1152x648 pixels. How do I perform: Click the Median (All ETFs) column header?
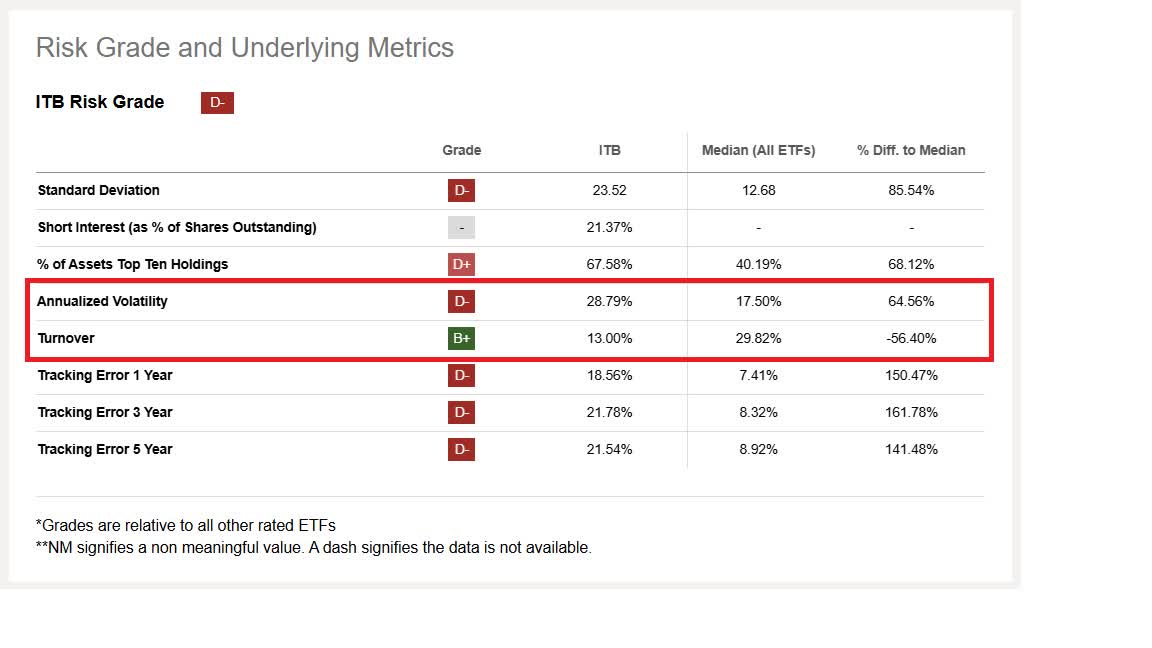(758, 150)
